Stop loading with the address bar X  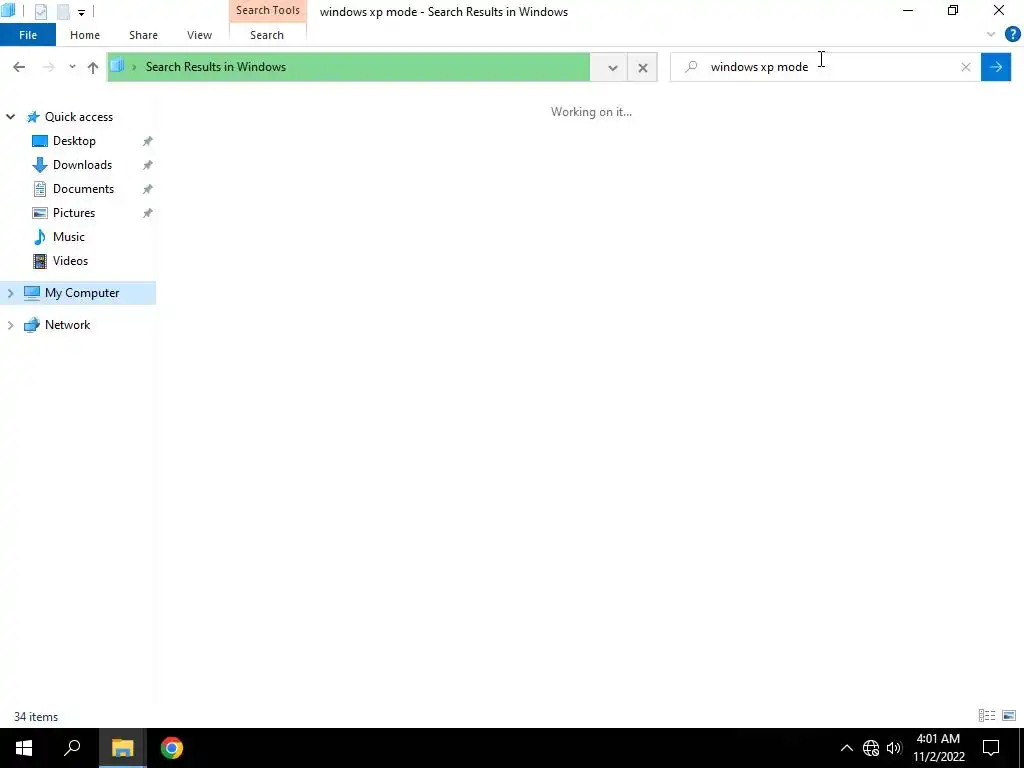(x=643, y=67)
